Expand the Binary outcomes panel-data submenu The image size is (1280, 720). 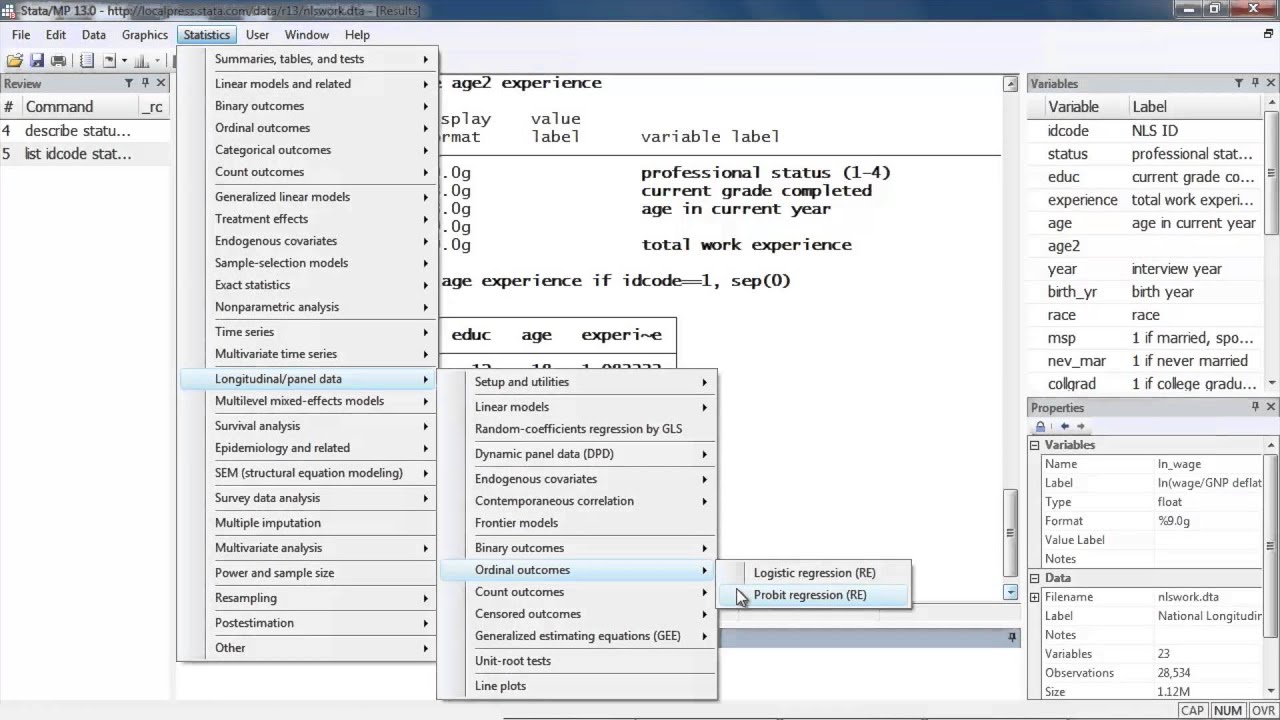tap(577, 548)
